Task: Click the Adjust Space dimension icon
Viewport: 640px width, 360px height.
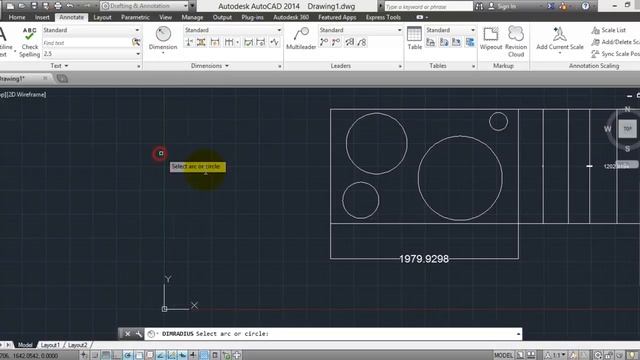Action: click(x=201, y=42)
